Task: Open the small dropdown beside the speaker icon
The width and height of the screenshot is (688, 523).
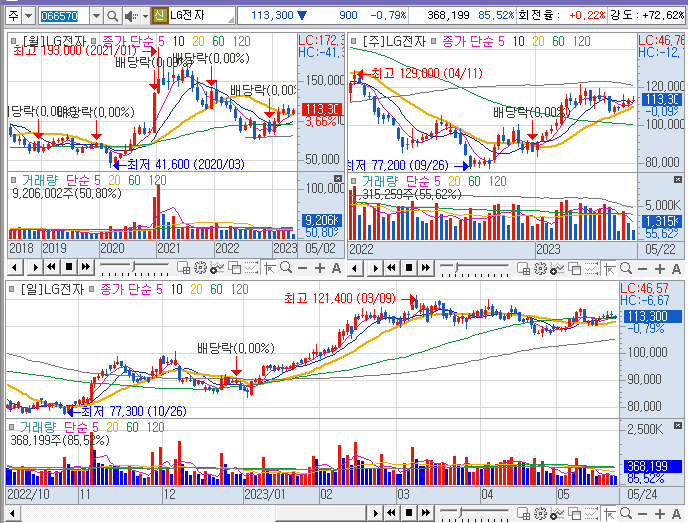Action: [145, 17]
